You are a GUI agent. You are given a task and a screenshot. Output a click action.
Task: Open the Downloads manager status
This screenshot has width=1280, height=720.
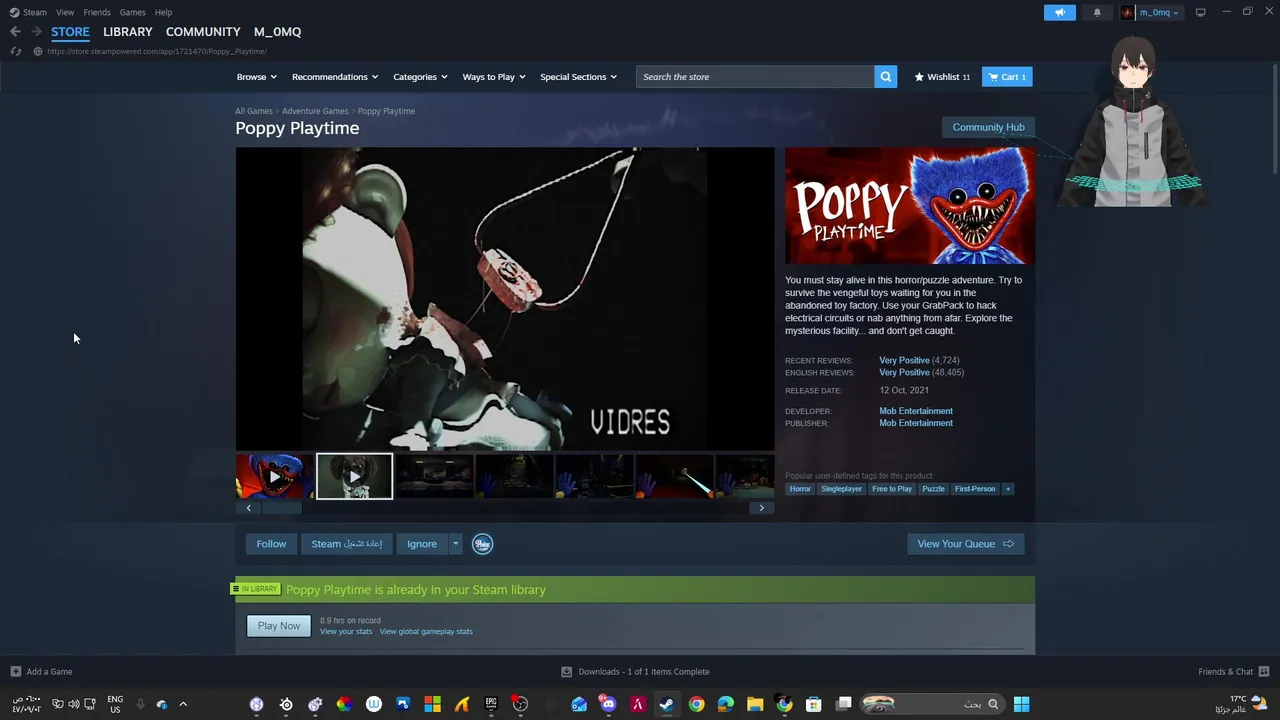click(635, 672)
